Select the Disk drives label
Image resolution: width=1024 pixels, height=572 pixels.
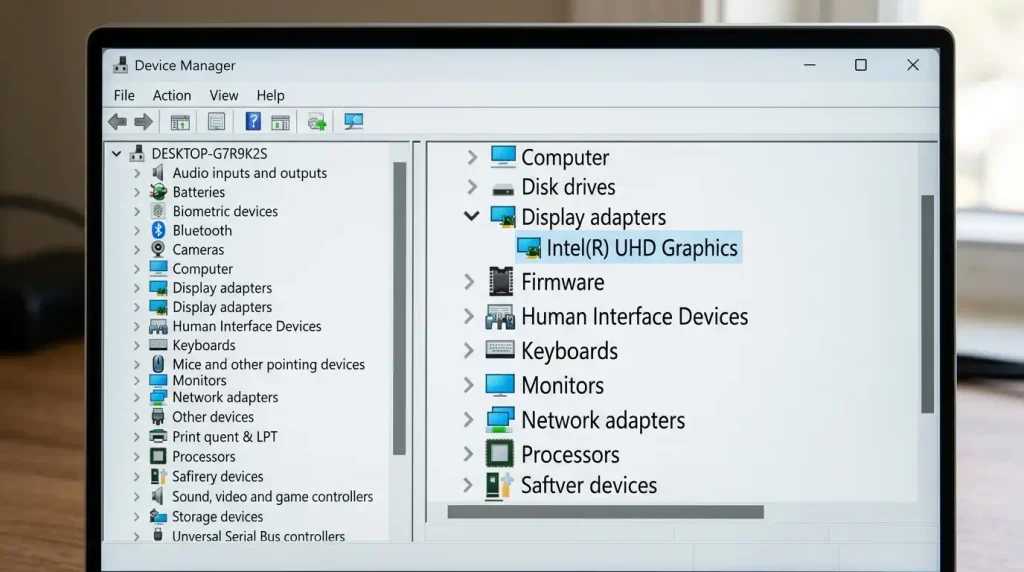click(x=568, y=187)
